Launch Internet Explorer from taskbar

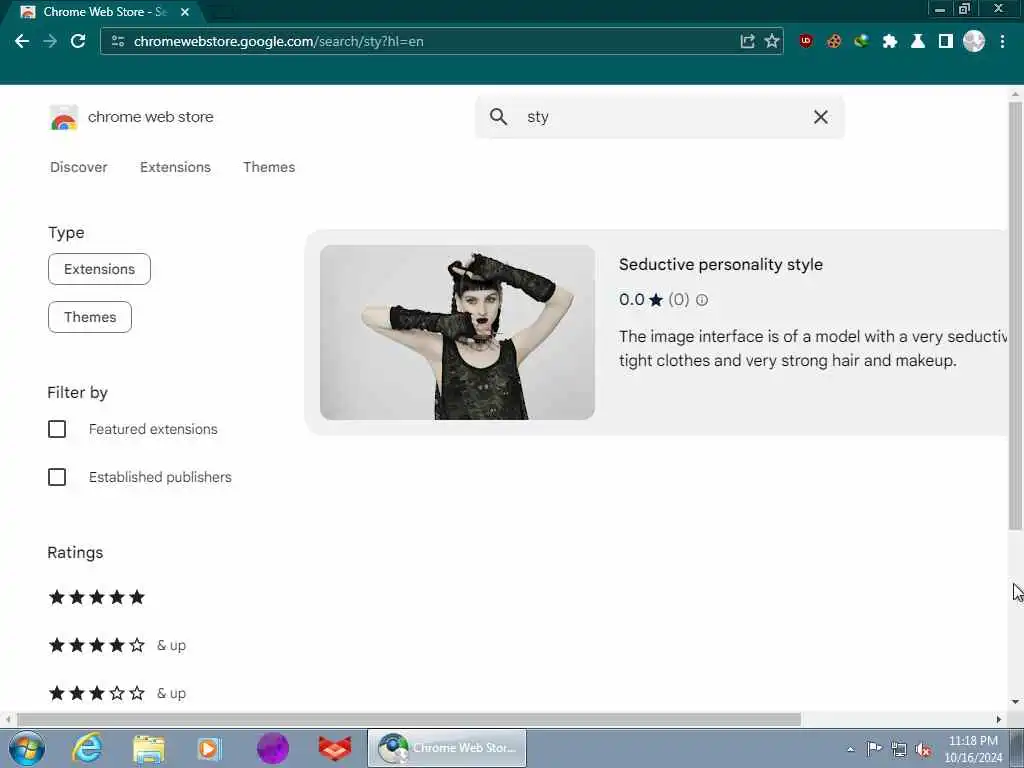click(x=87, y=748)
